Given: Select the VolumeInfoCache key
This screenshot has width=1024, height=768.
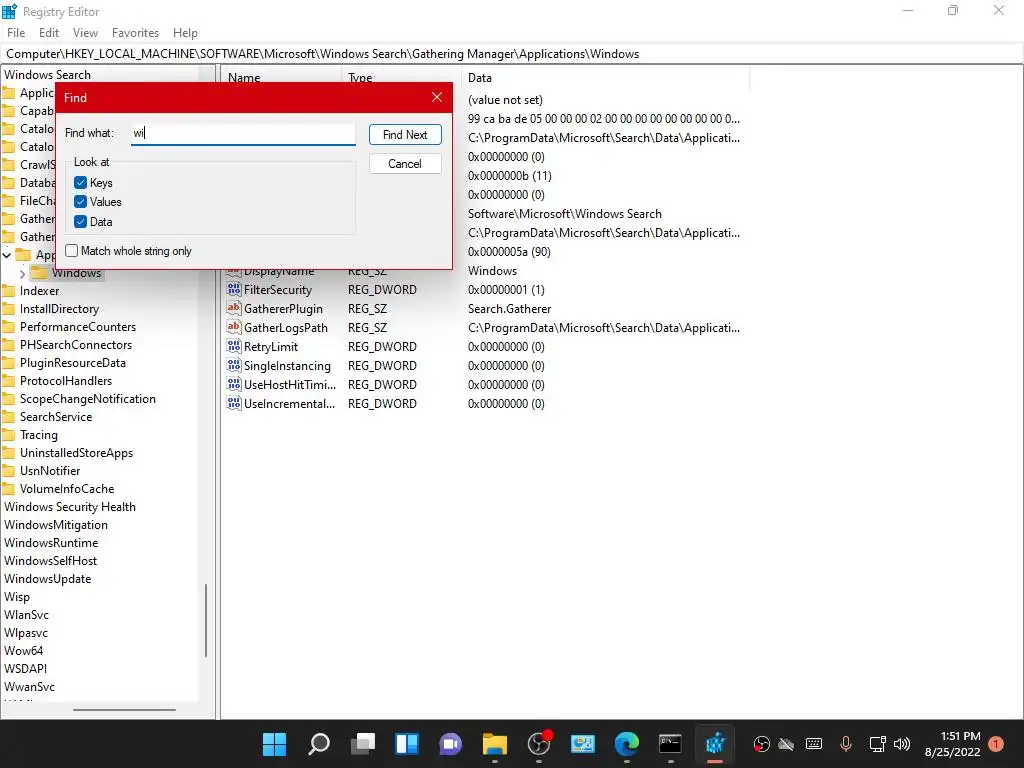Looking at the screenshot, I should click(67, 488).
